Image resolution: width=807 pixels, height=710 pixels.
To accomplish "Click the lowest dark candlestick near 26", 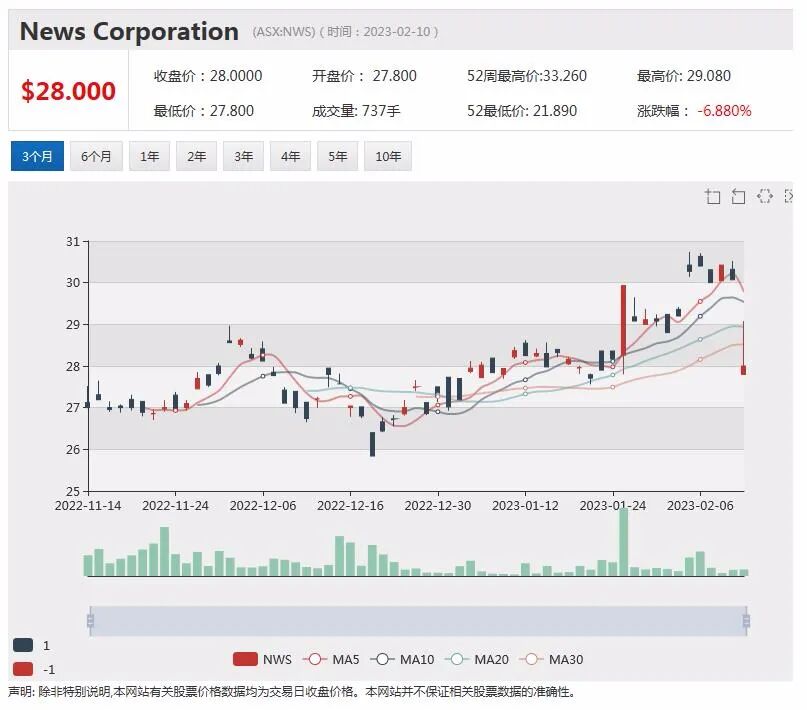I will click(x=372, y=444).
